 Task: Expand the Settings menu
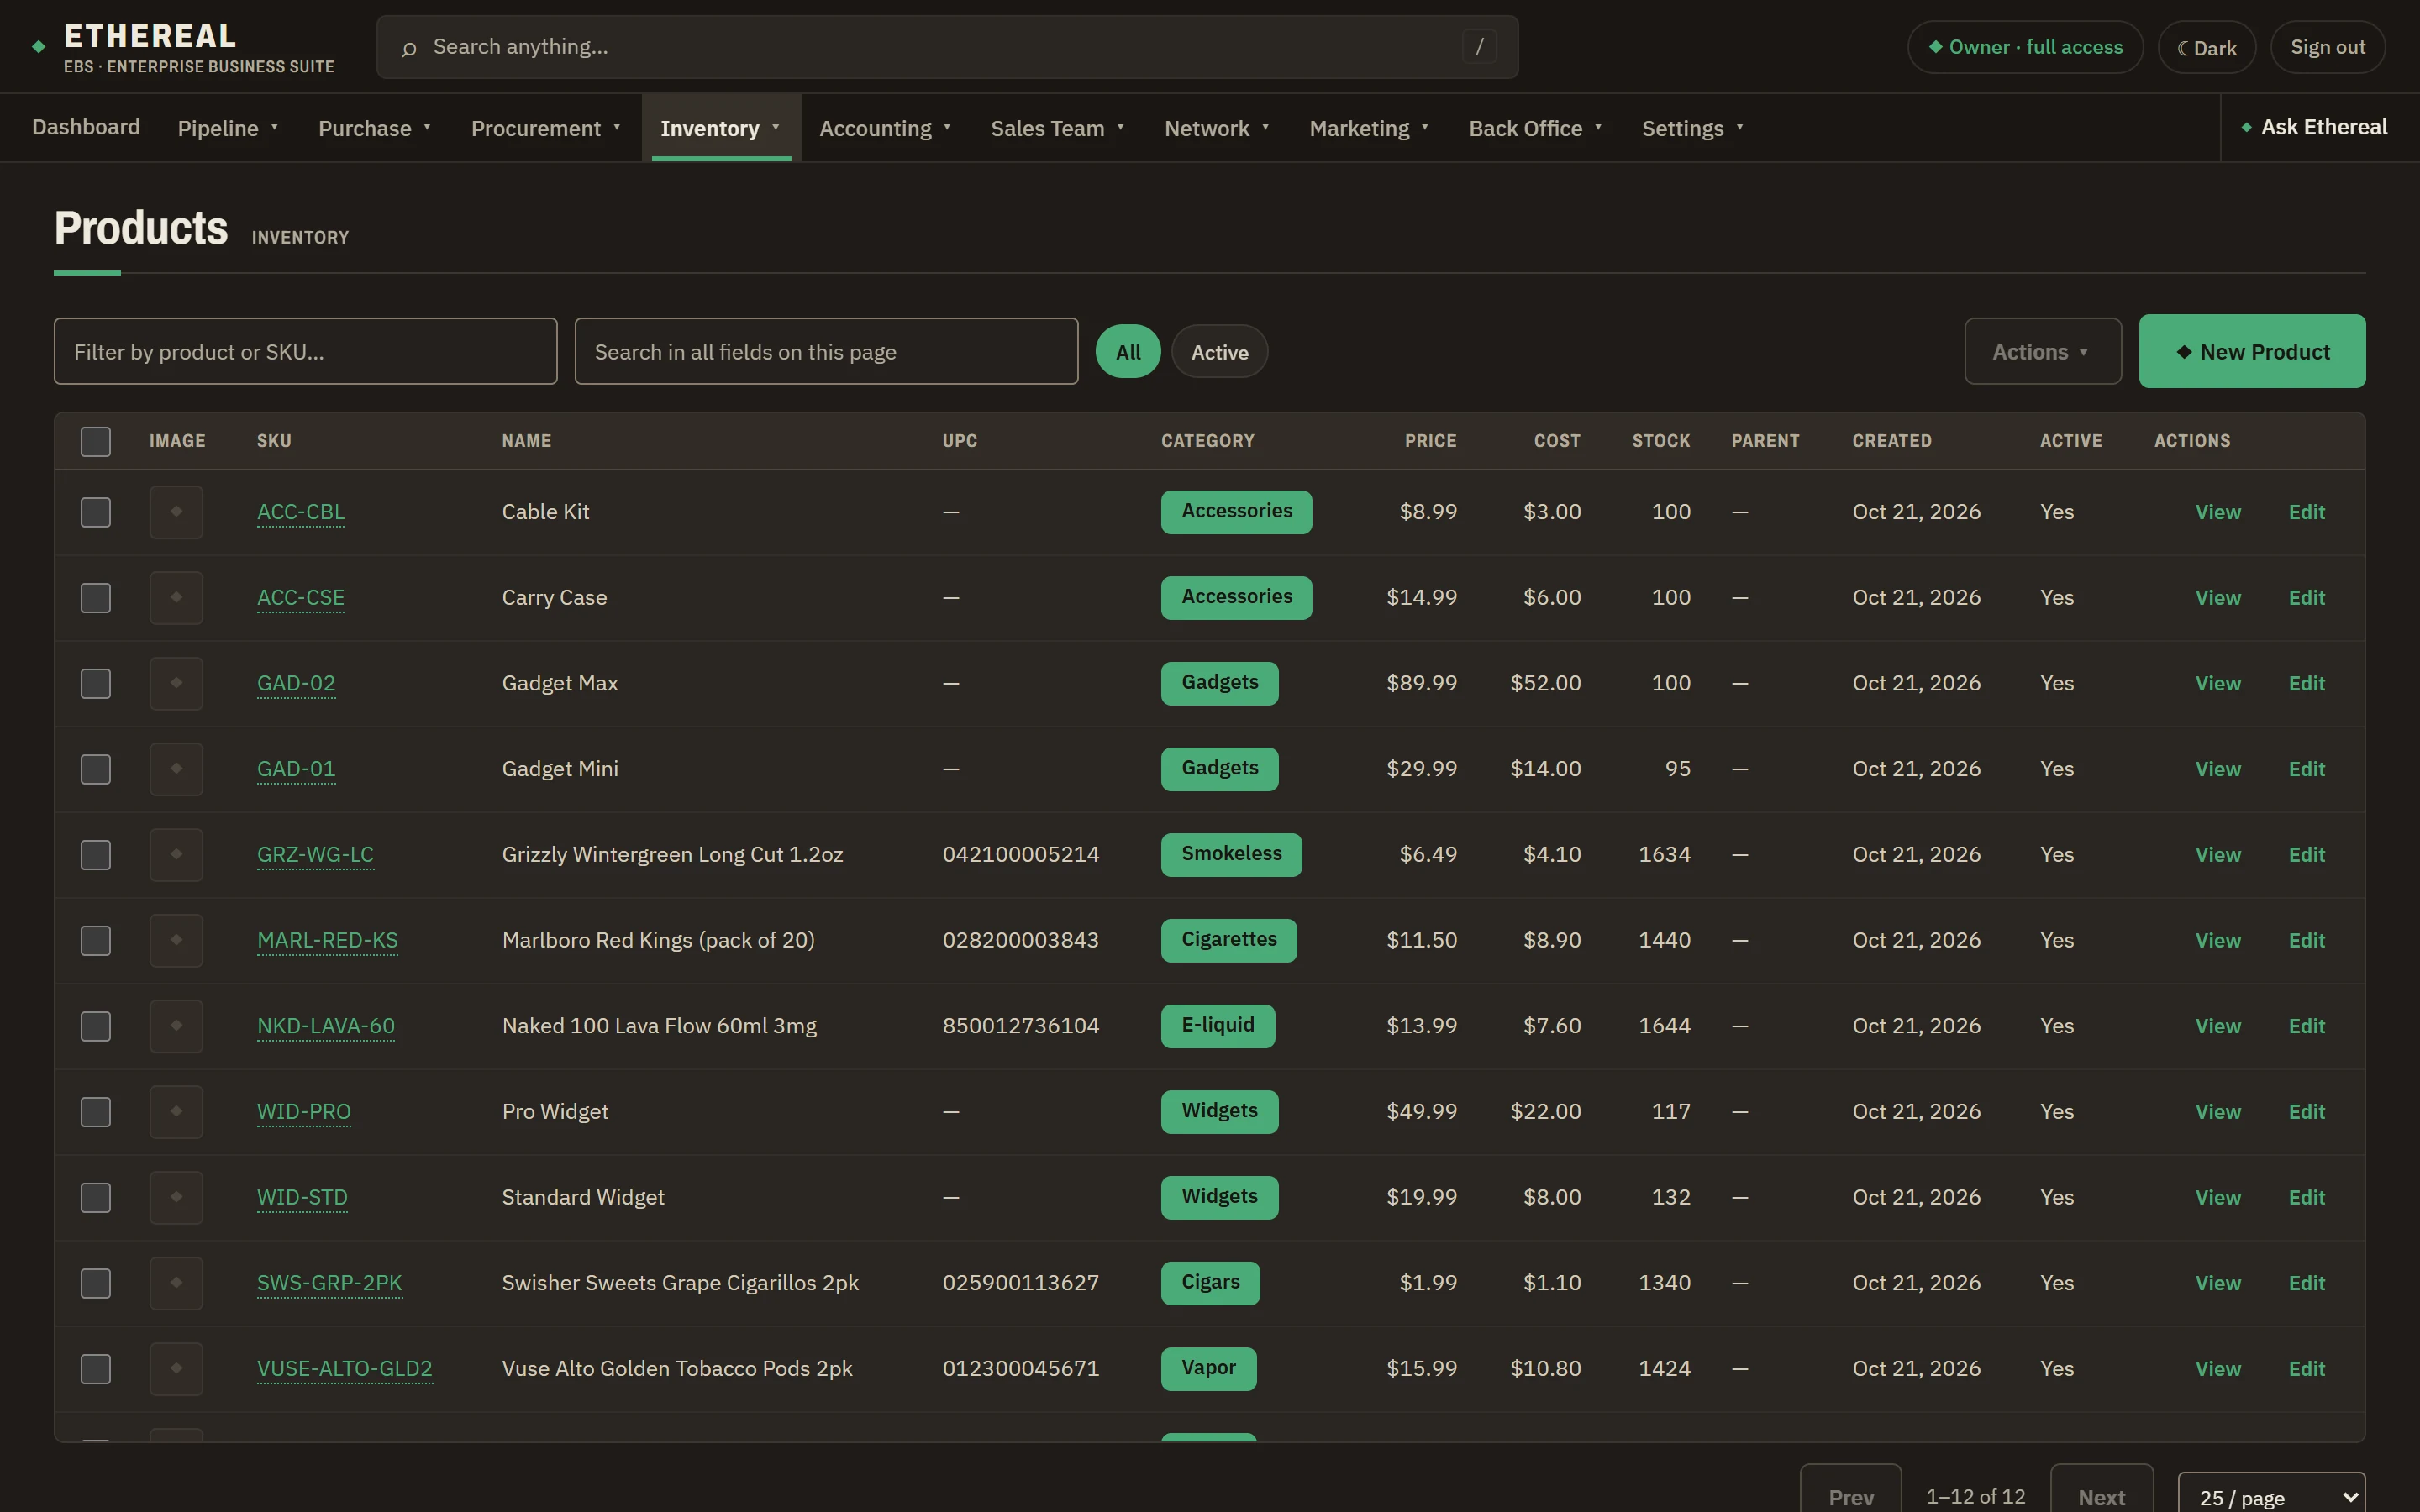point(1692,128)
